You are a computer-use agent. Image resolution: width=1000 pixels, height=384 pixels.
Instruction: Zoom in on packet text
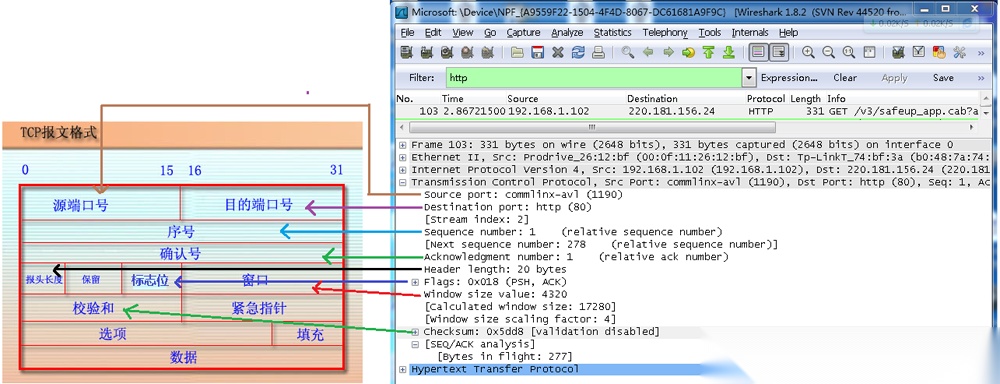pyautogui.click(x=808, y=52)
